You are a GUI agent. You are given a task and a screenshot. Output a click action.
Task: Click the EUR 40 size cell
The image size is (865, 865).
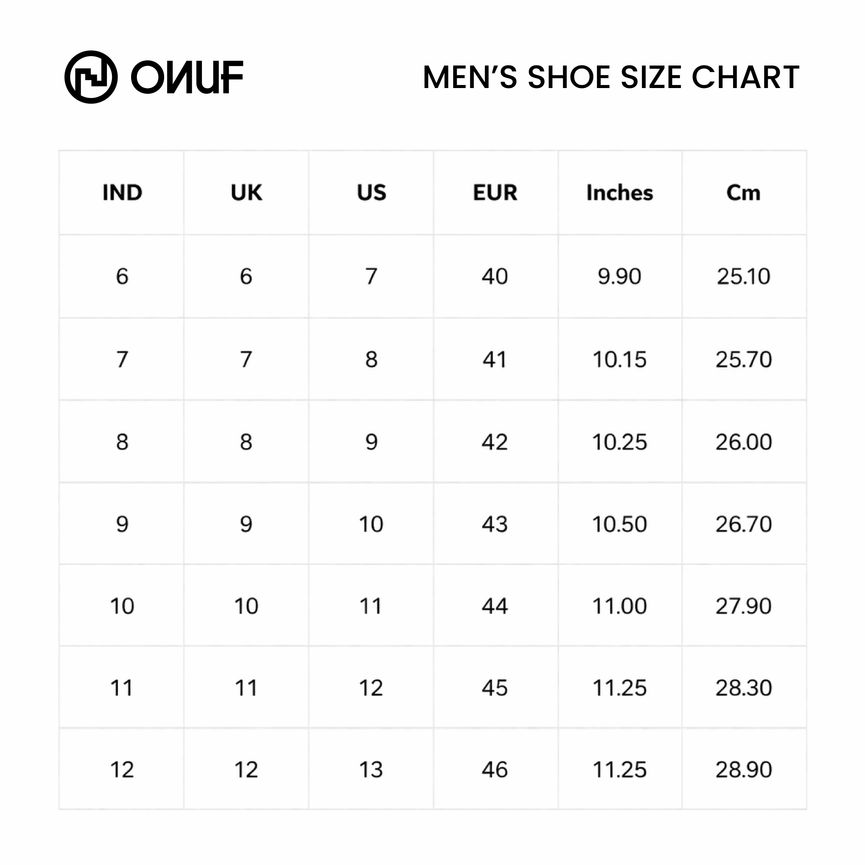pyautogui.click(x=495, y=276)
